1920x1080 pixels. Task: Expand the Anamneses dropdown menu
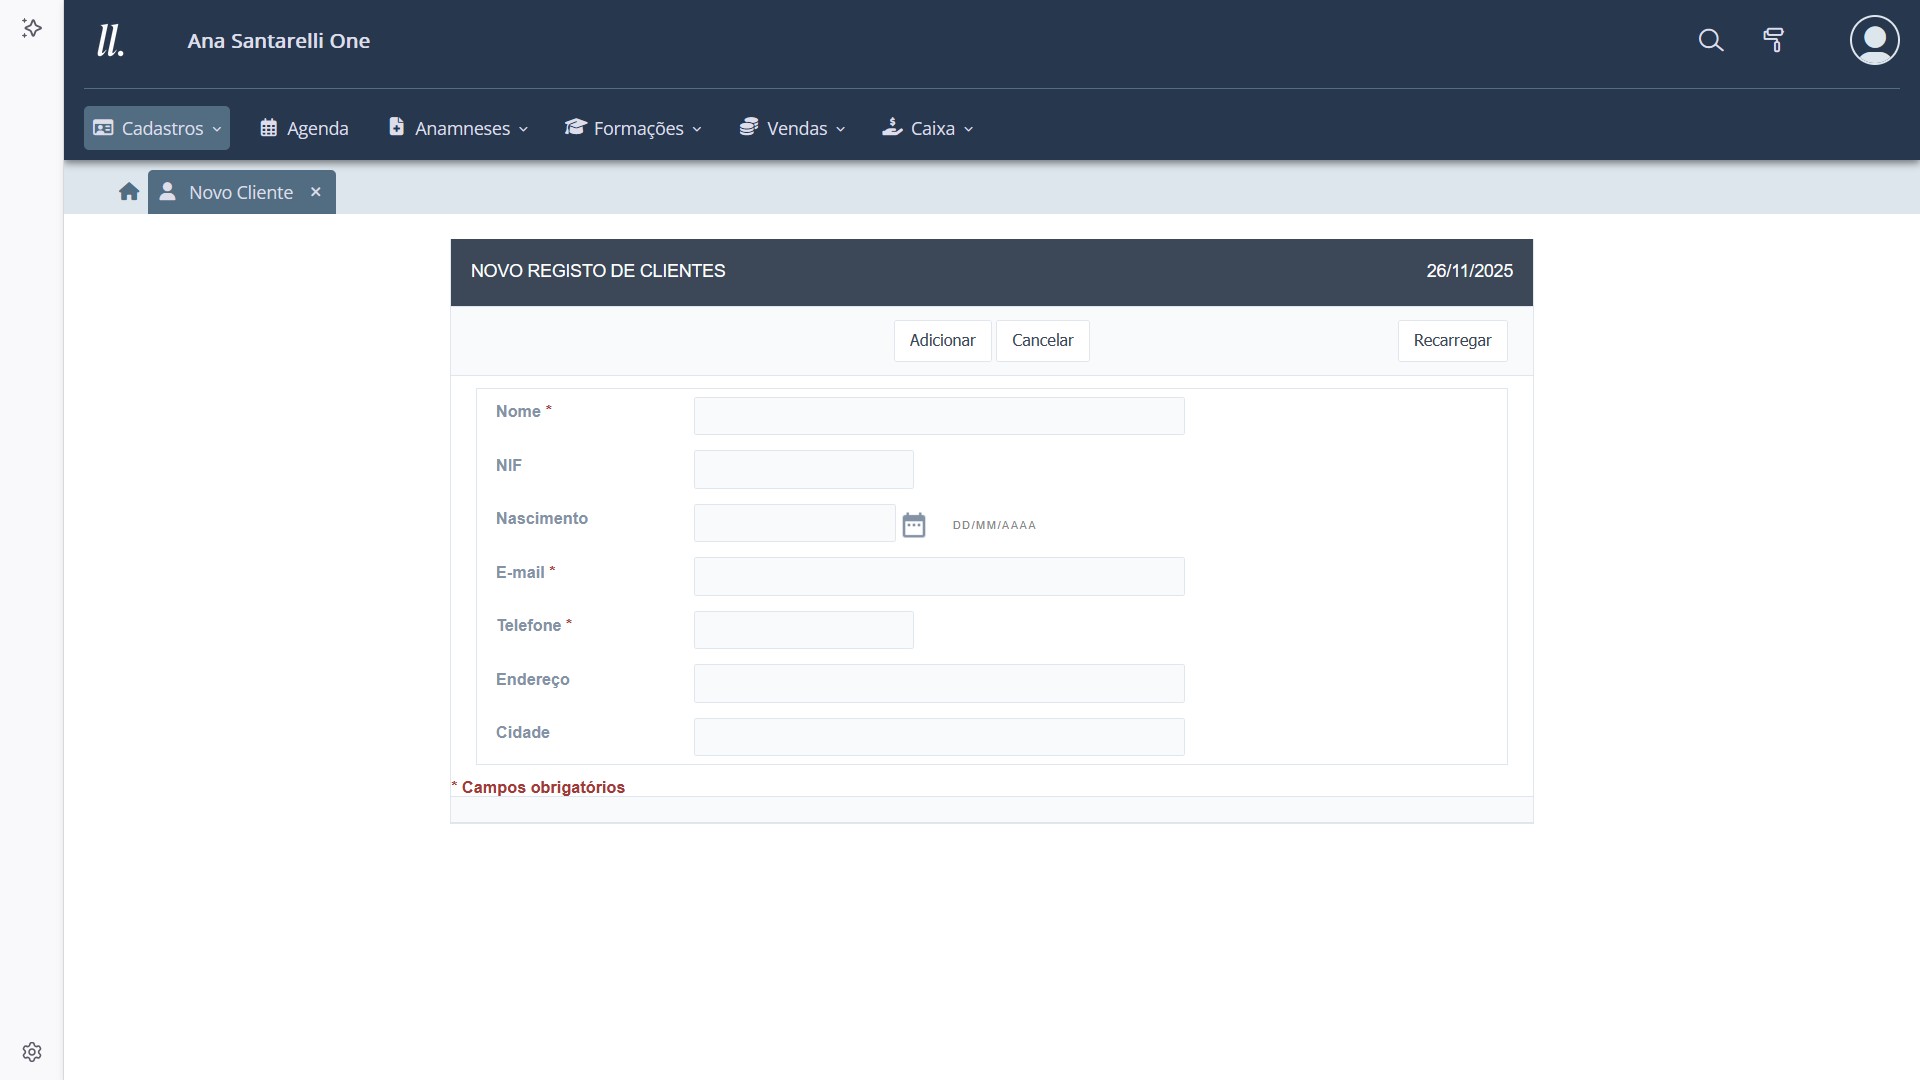pos(458,128)
